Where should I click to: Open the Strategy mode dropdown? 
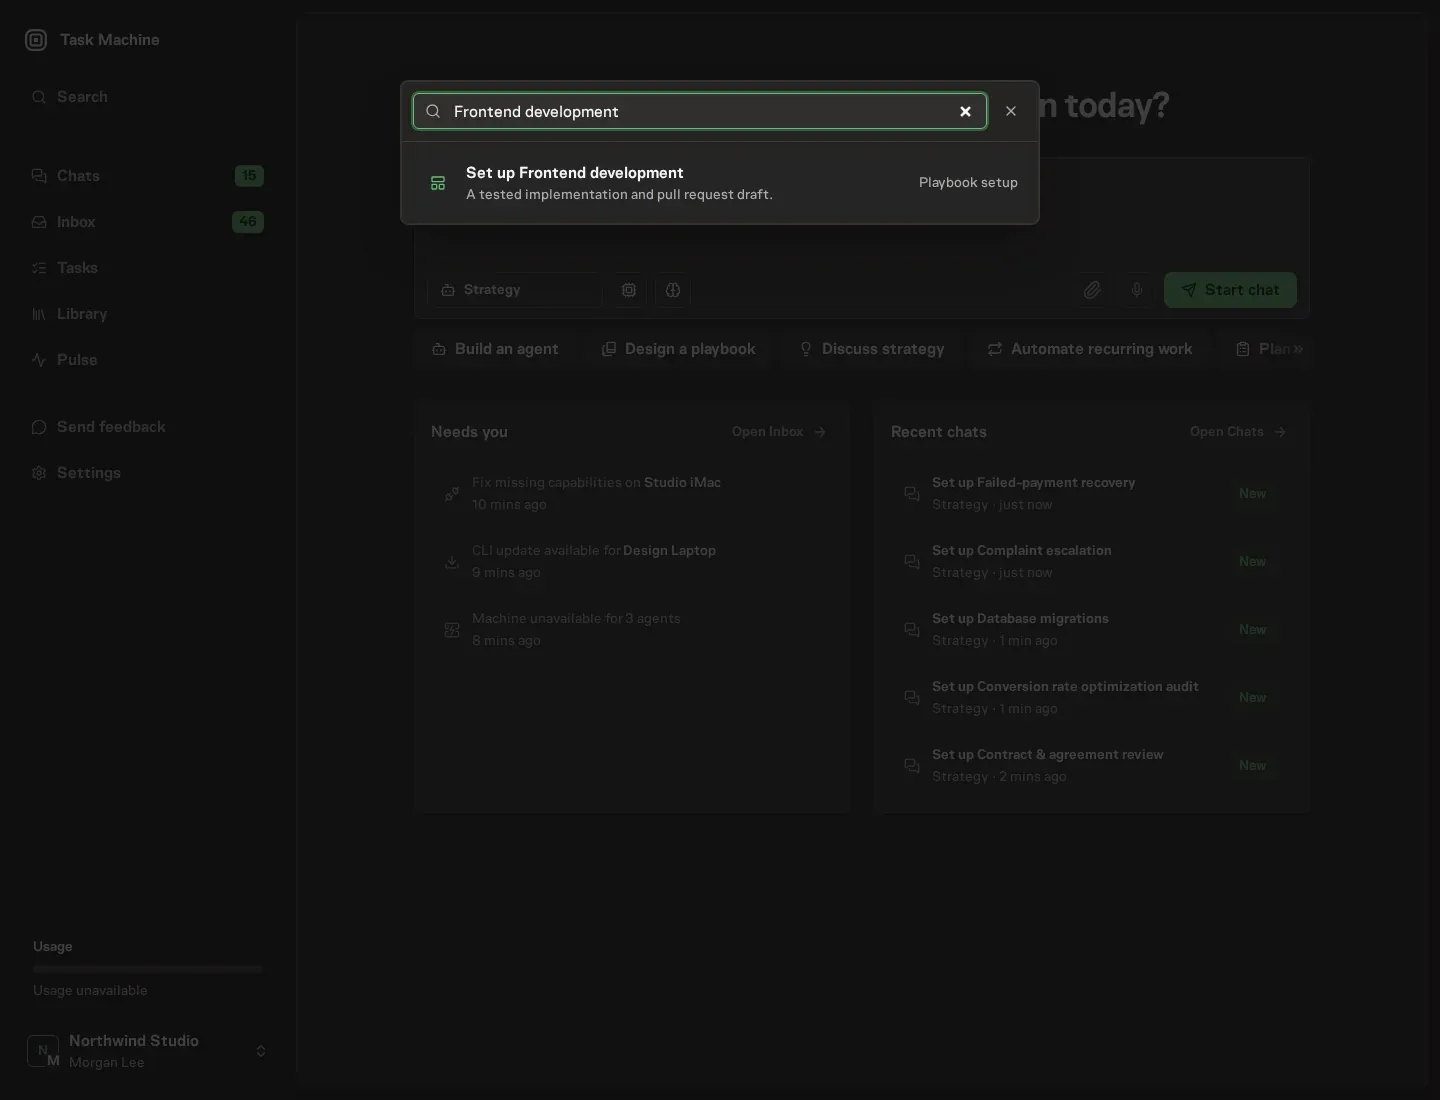coord(515,290)
